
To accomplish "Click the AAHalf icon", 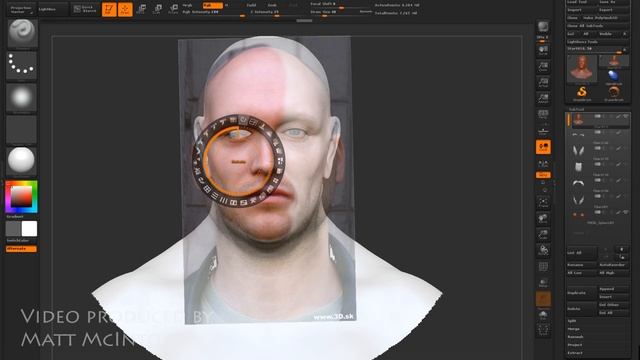I will click(x=543, y=98).
